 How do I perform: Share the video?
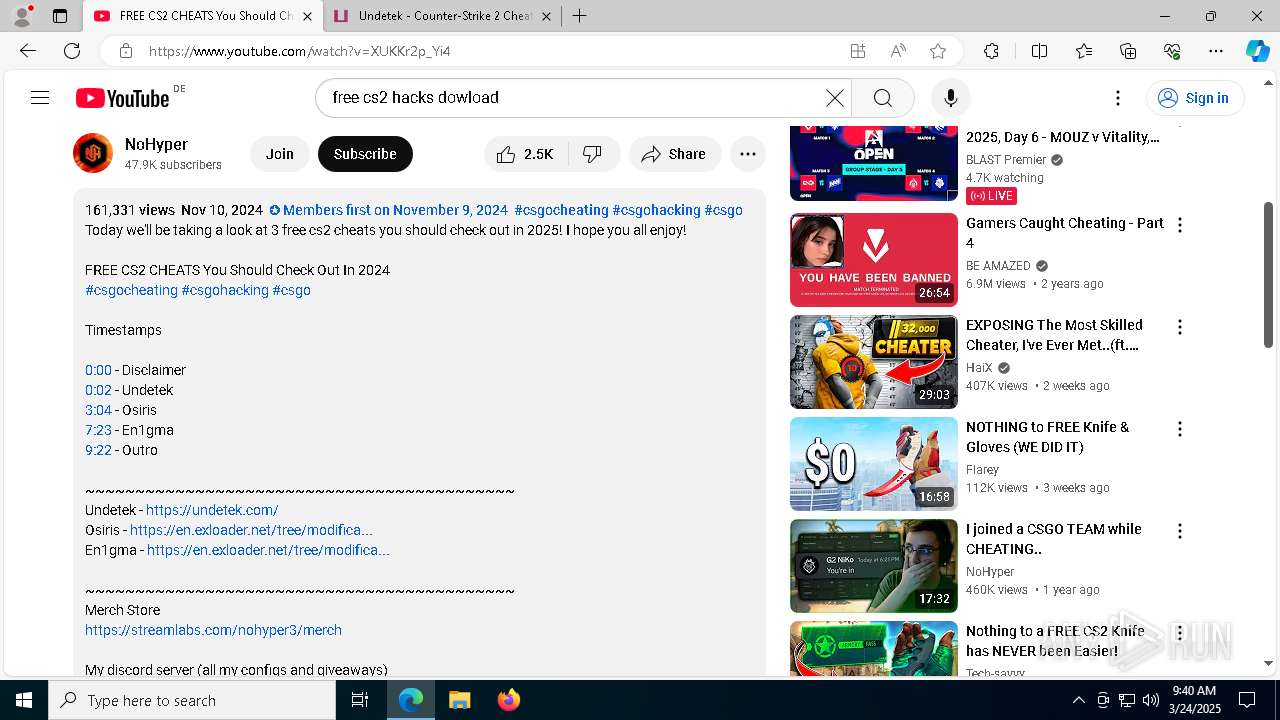(x=675, y=154)
